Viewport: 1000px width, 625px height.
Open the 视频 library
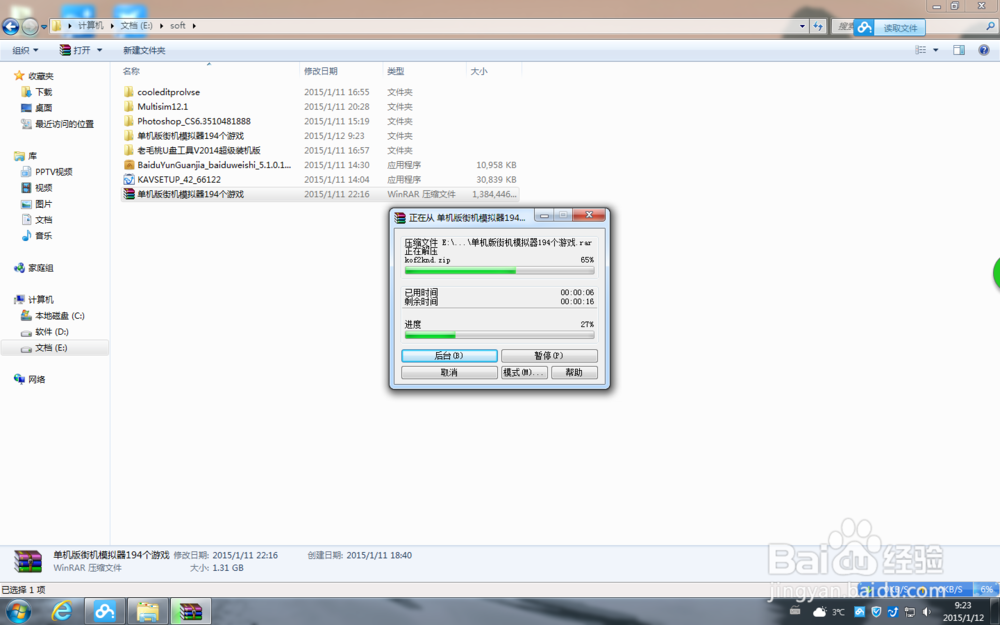click(x=43, y=188)
